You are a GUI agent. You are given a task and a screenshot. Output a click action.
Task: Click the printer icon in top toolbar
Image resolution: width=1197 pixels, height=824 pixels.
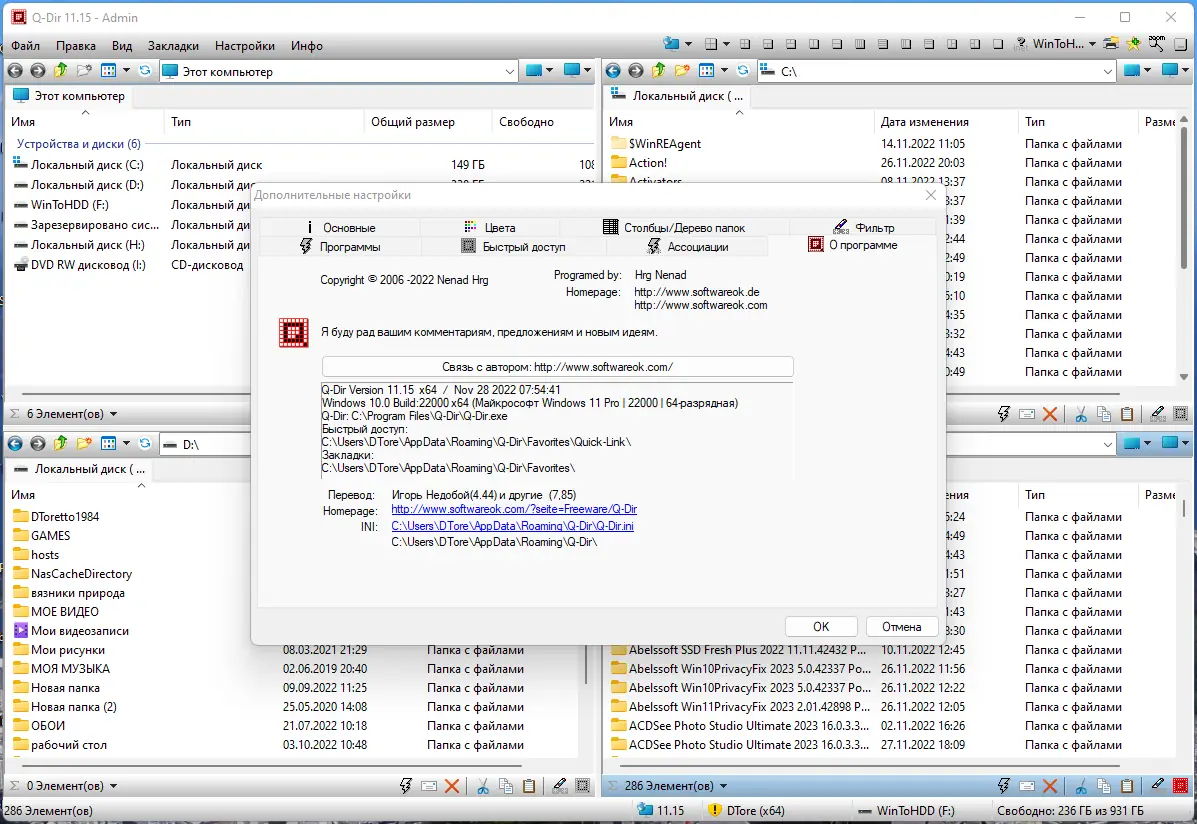pyautogui.click(x=1111, y=44)
